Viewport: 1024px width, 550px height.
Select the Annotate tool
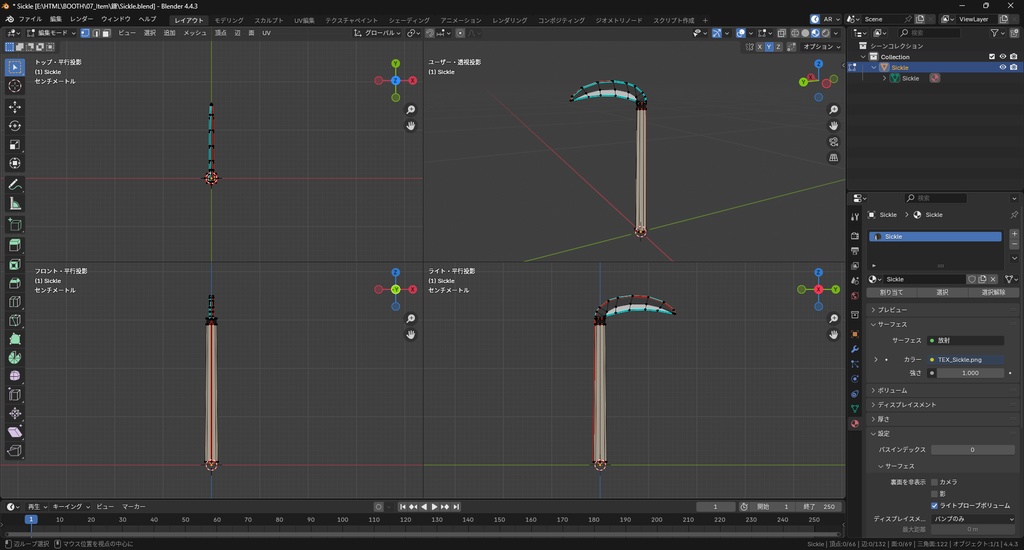coord(14,185)
